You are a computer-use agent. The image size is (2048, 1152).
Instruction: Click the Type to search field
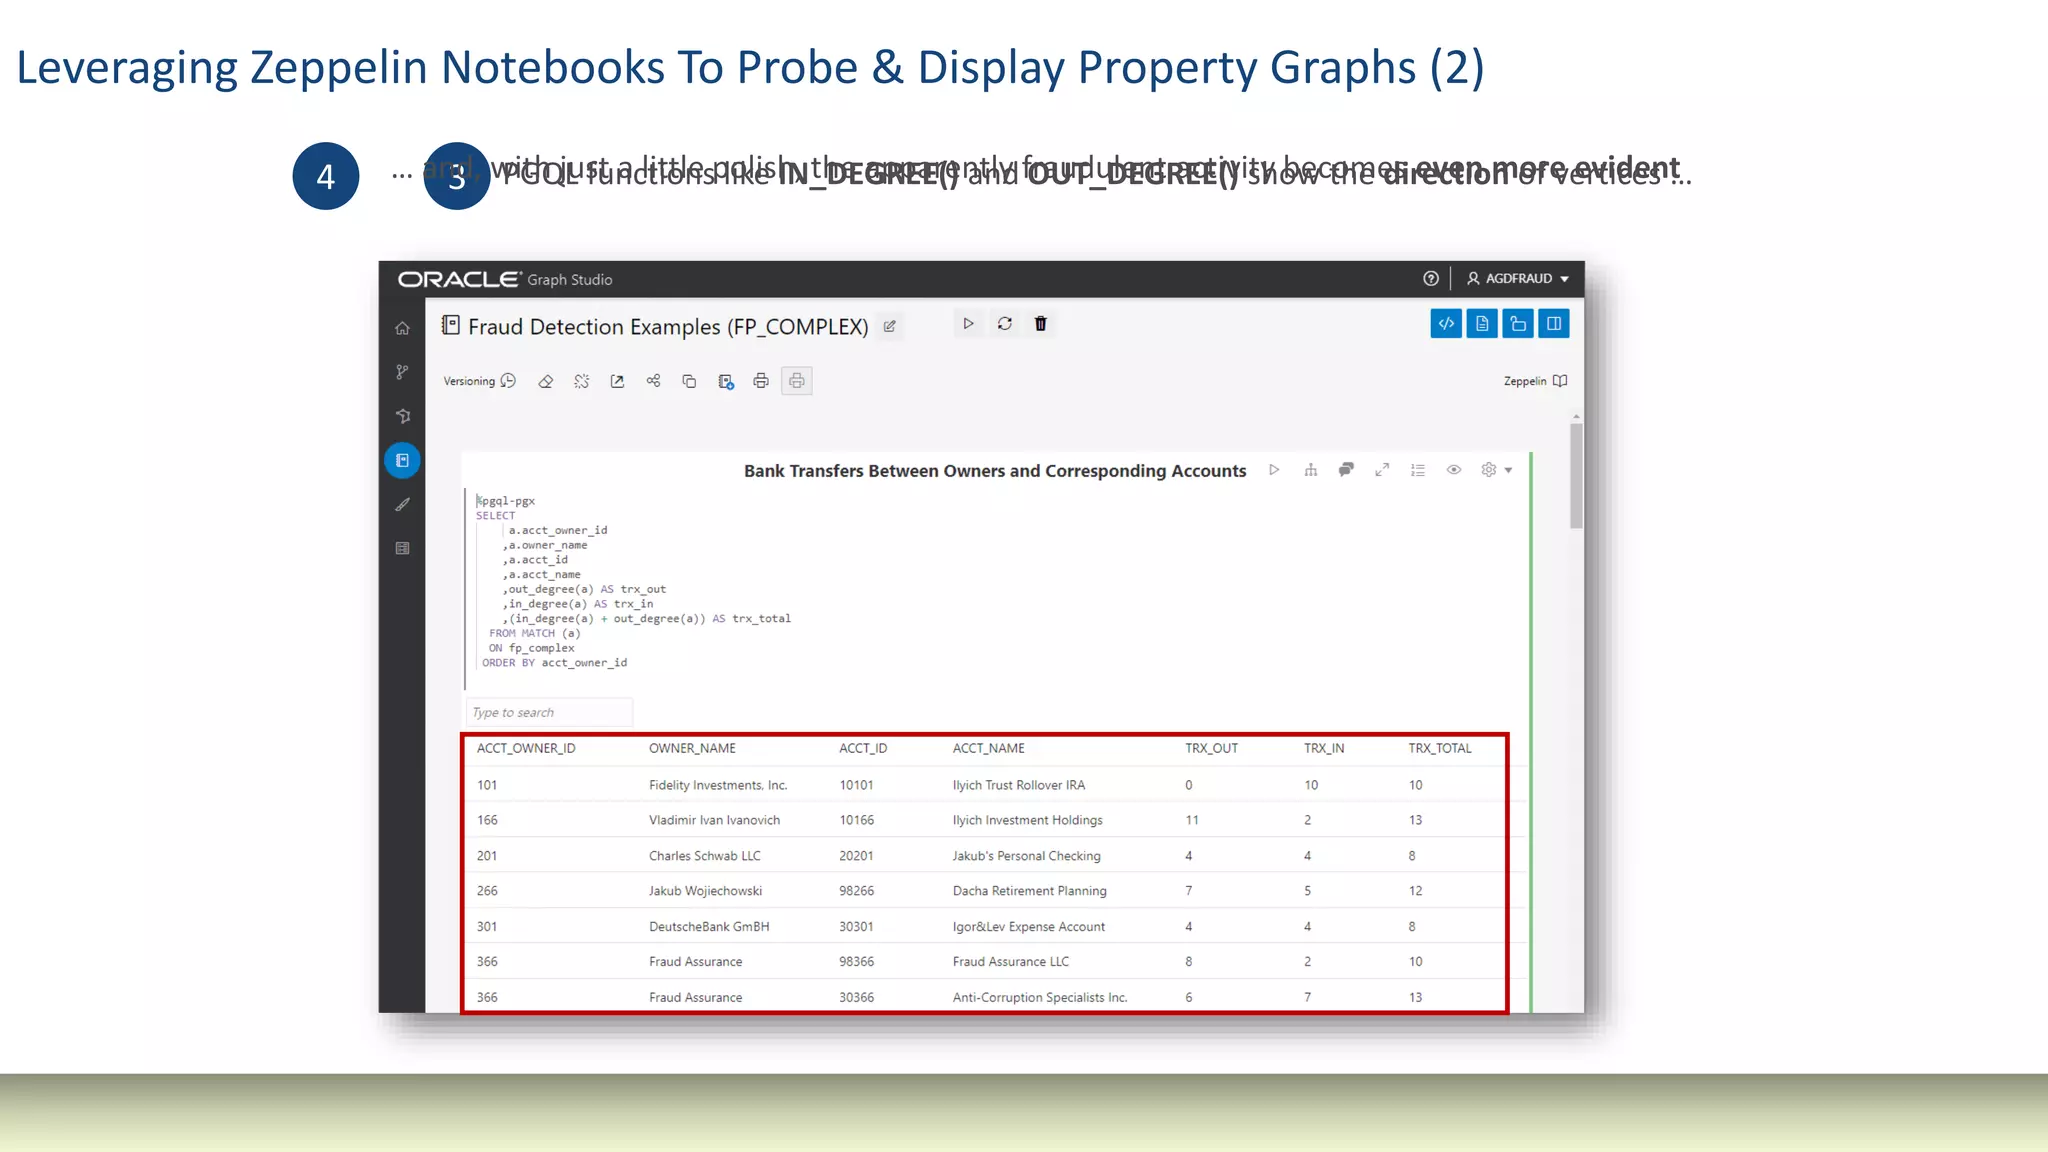(x=549, y=712)
